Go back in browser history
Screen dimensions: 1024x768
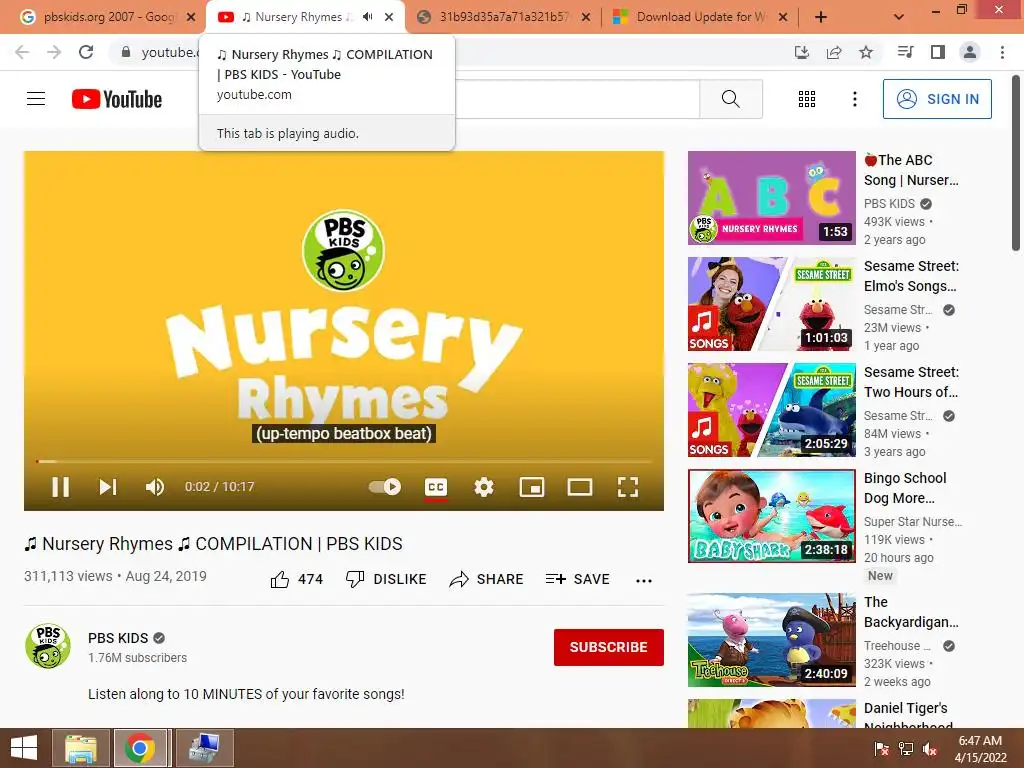click(x=22, y=52)
